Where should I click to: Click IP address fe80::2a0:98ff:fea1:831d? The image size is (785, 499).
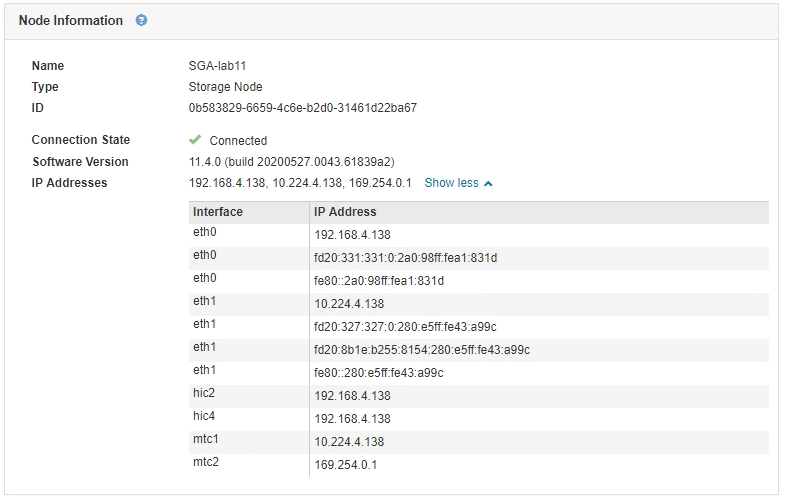click(378, 281)
